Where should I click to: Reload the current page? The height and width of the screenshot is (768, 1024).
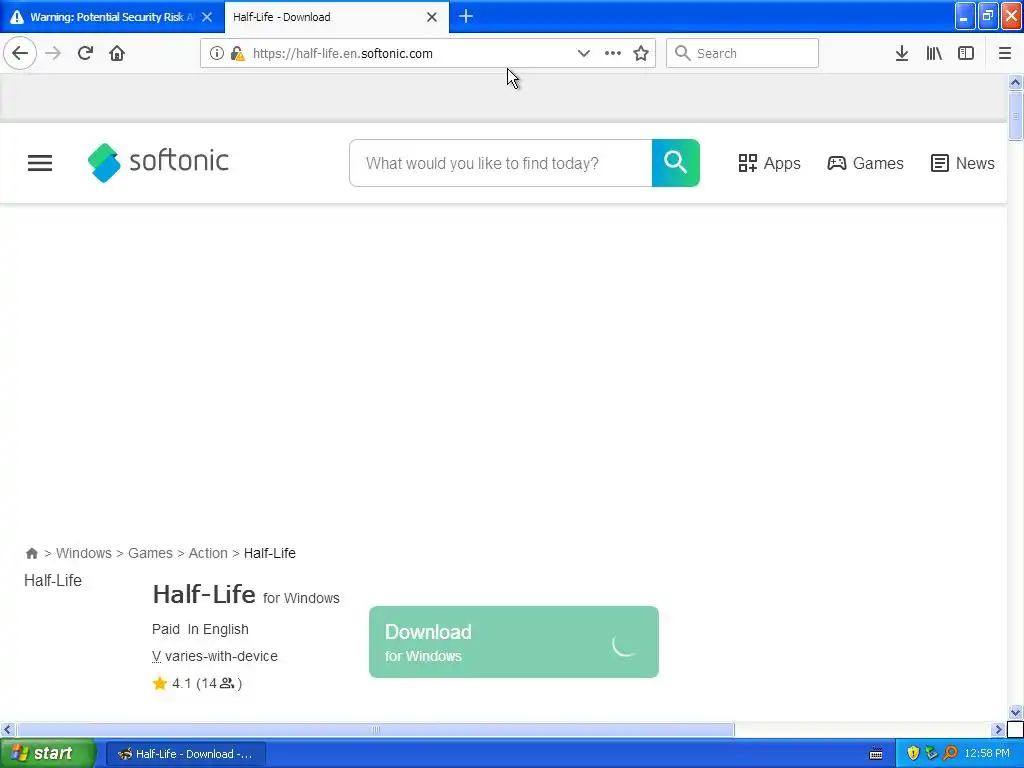click(86, 53)
